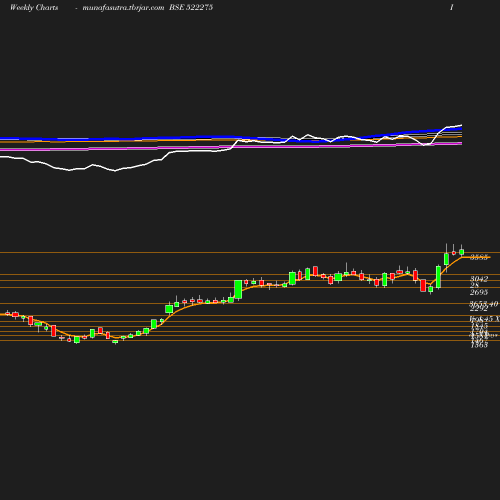This screenshot has width=500, height=500.
Task: Click the 3042 price level label
Action: 479,279
